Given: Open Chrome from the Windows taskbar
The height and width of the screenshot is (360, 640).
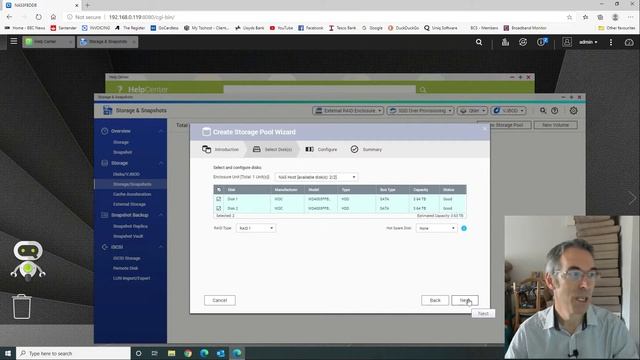Looking at the screenshot, I should tap(188, 353).
